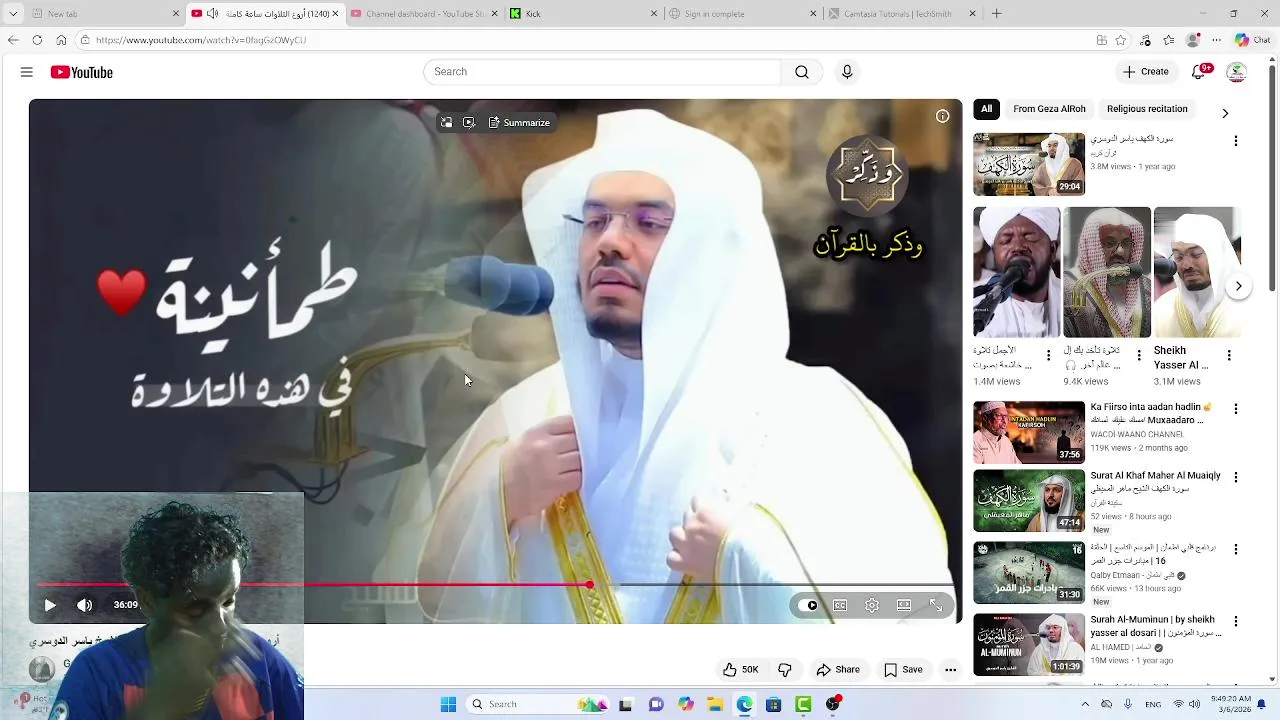Click the browser address bar URL
Screen dimensions: 1280x720
point(201,40)
